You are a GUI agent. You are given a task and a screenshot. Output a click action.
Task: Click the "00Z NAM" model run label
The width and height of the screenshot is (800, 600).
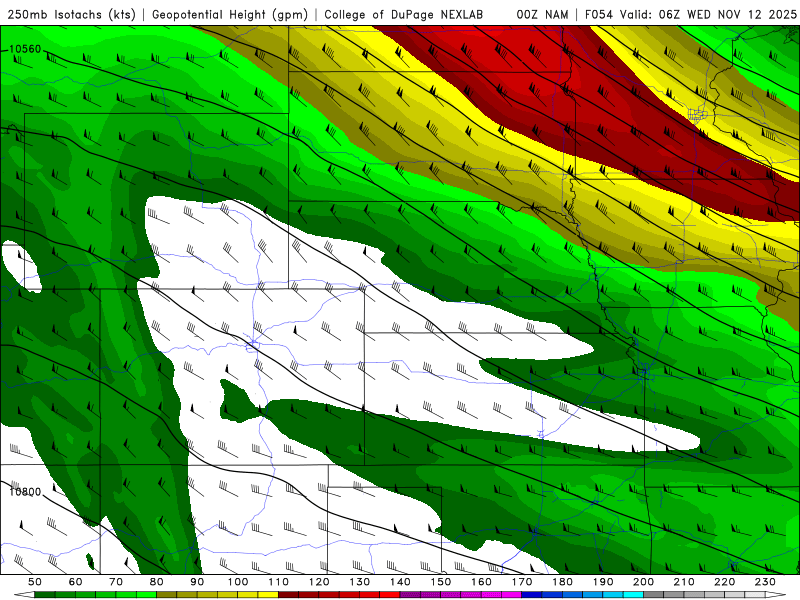pyautogui.click(x=542, y=15)
